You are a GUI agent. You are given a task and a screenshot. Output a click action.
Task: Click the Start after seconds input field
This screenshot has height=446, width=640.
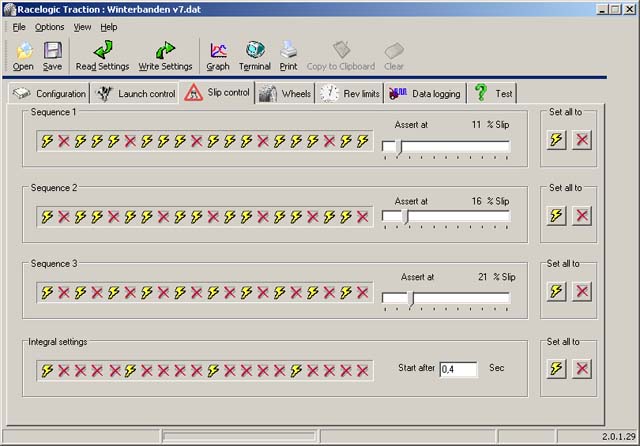coord(458,369)
